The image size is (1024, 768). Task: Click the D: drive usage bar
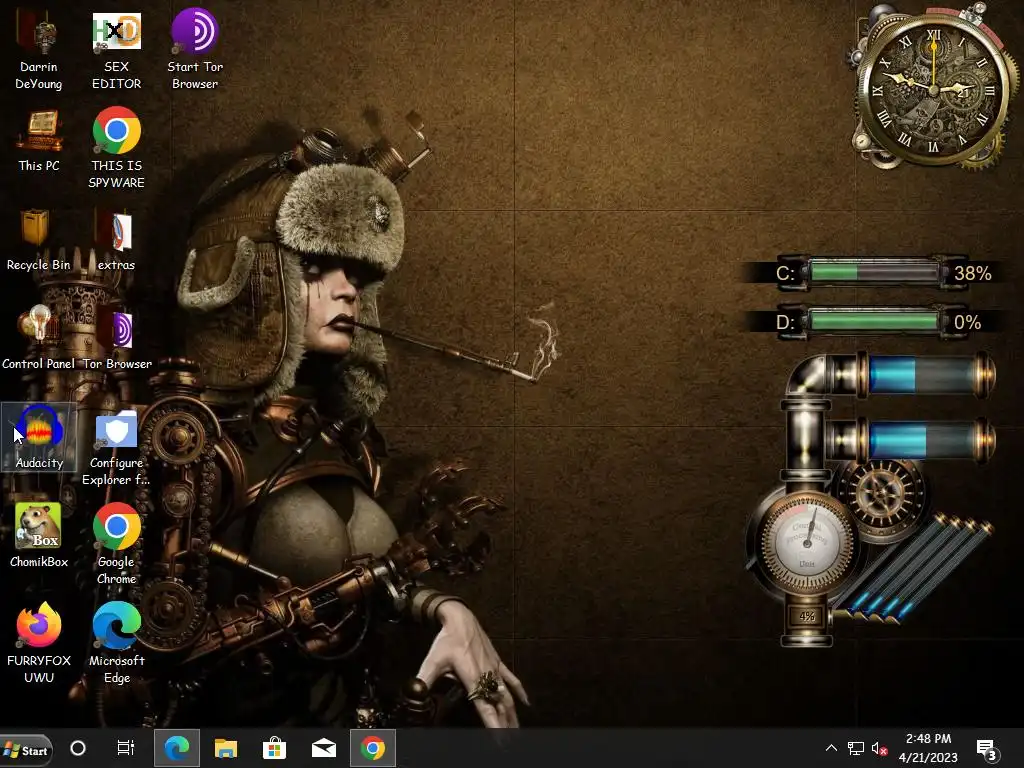point(874,321)
